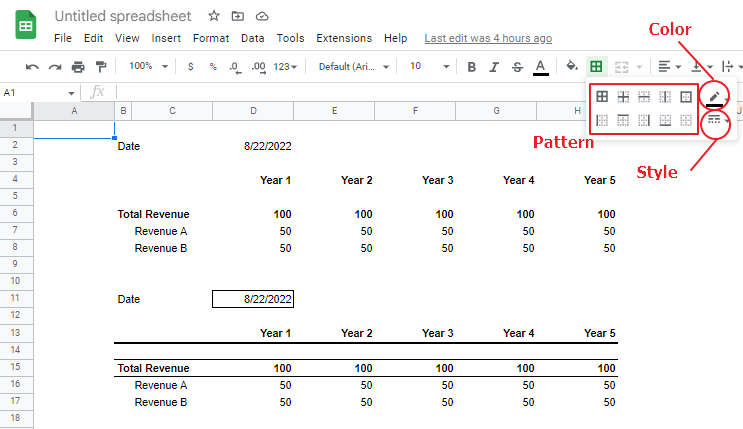Viewport: 743px width, 429px height.
Task: Format as currency with dollar icon
Action: [190, 67]
